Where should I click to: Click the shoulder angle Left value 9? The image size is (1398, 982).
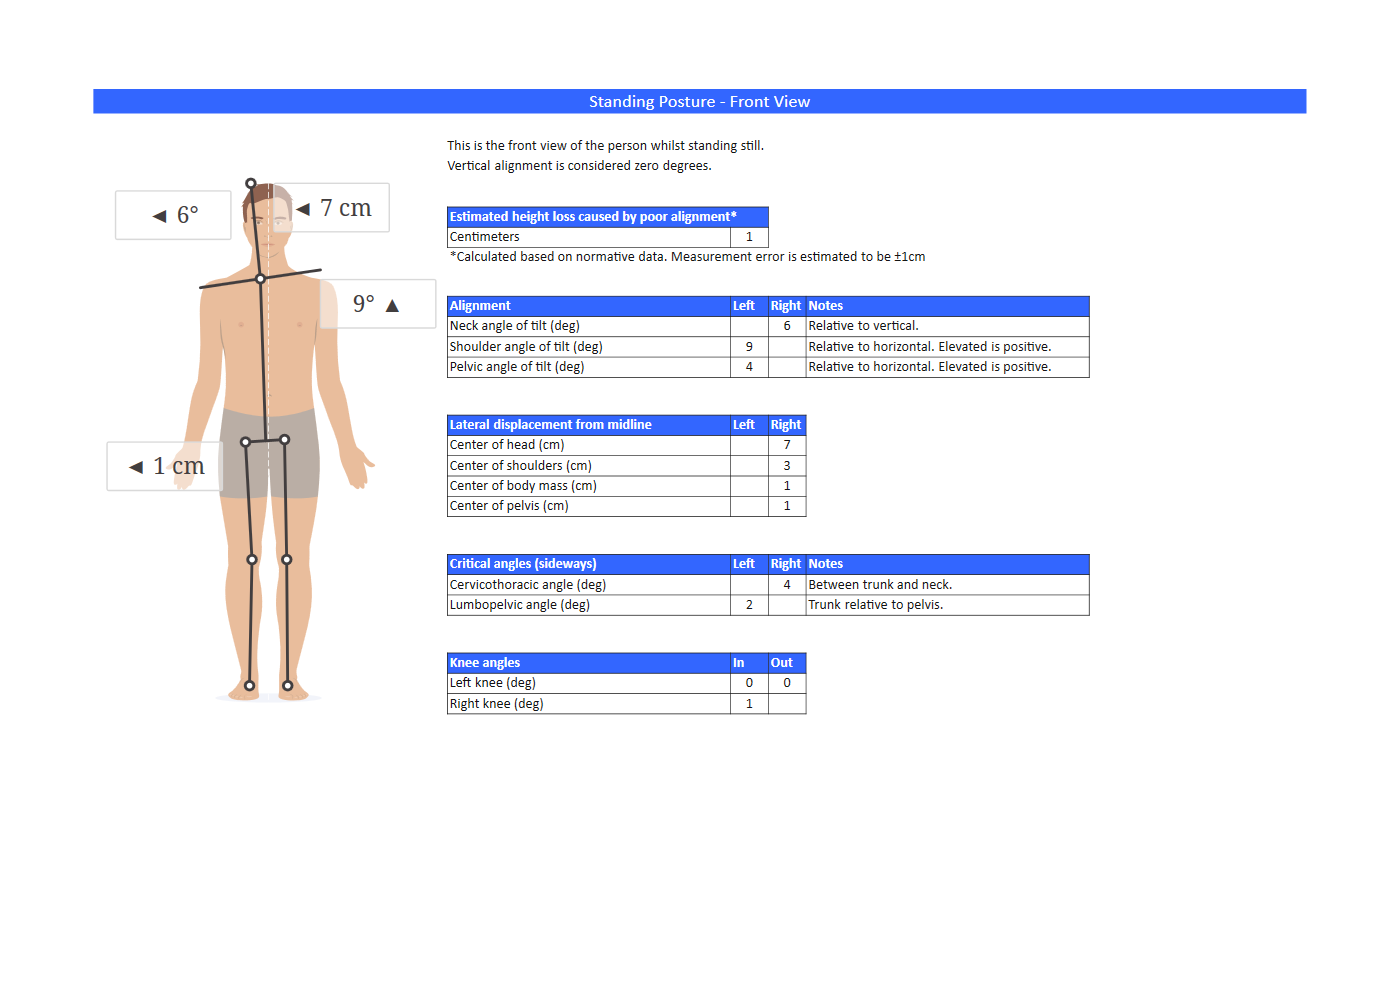(749, 347)
